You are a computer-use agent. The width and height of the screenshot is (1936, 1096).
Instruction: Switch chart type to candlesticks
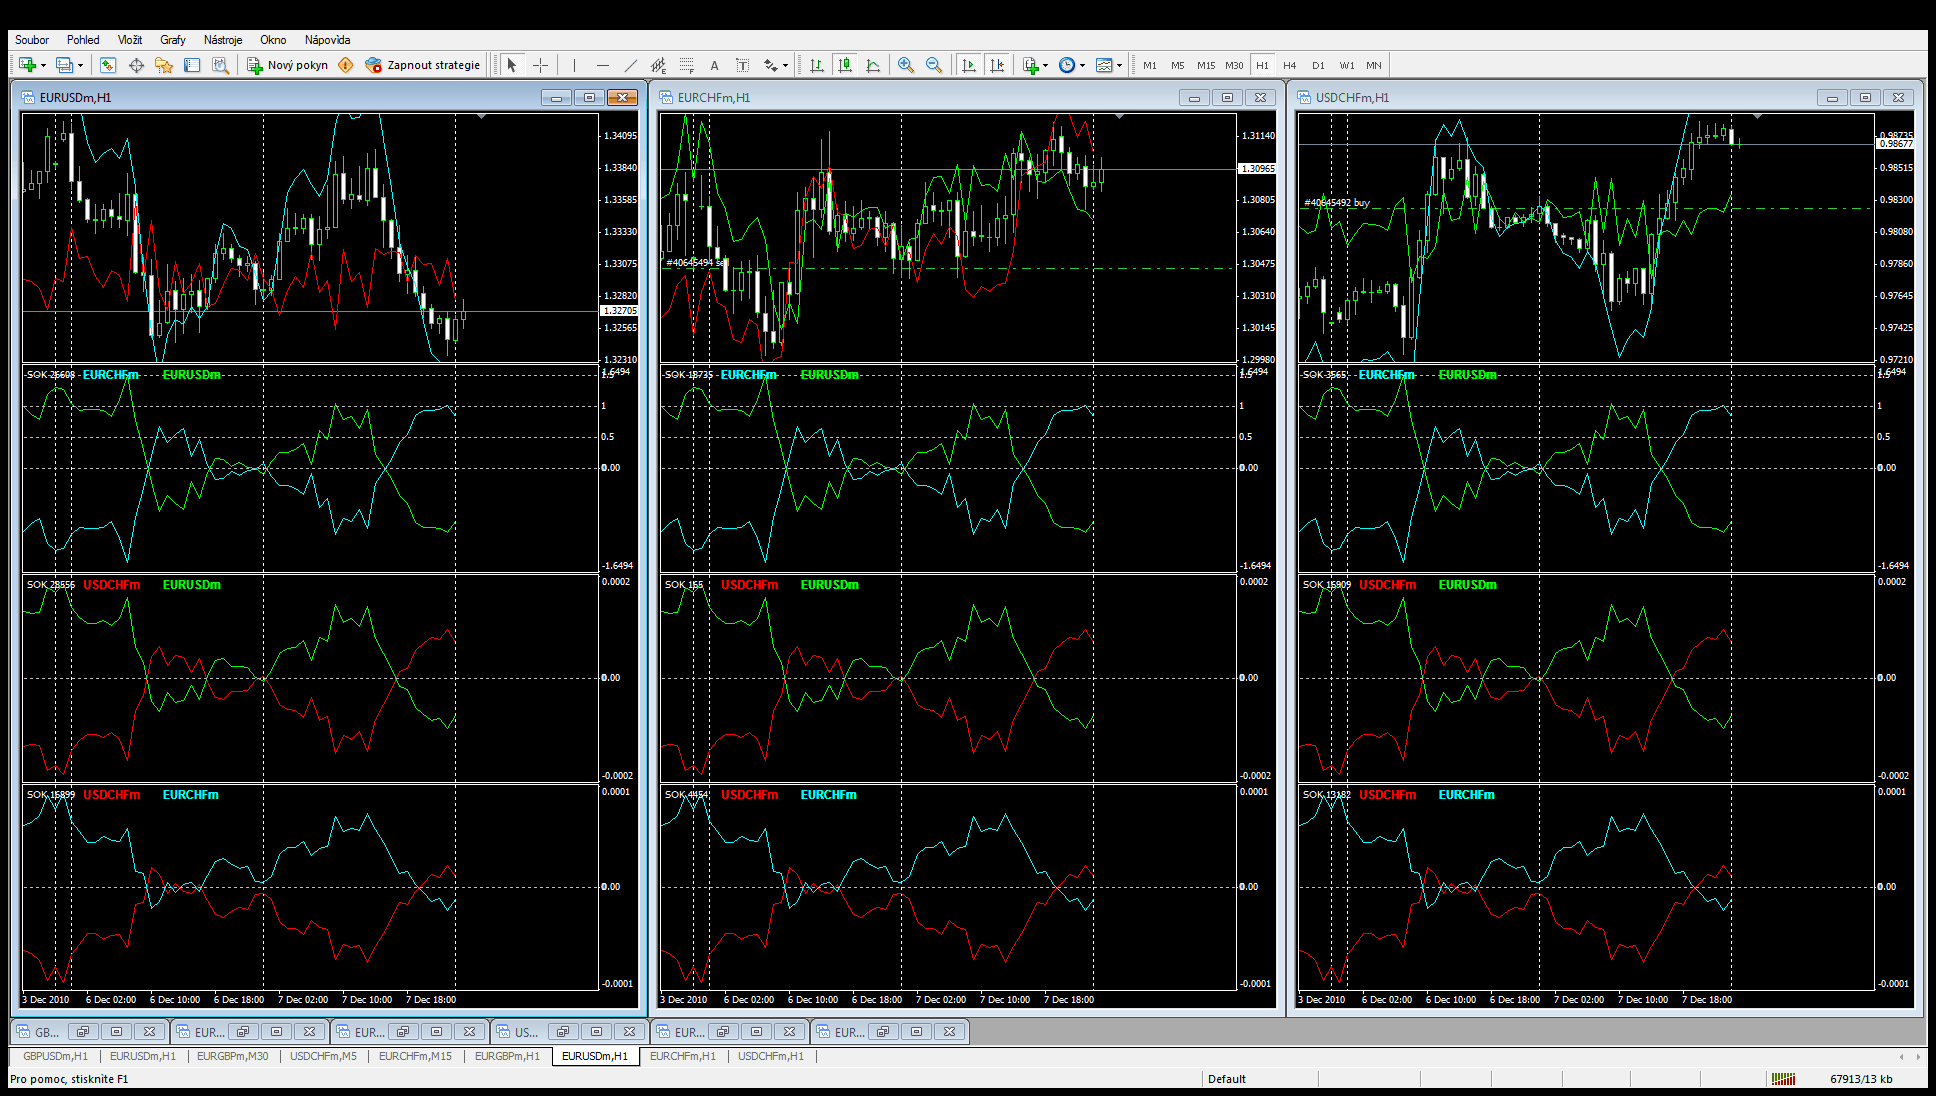[845, 65]
